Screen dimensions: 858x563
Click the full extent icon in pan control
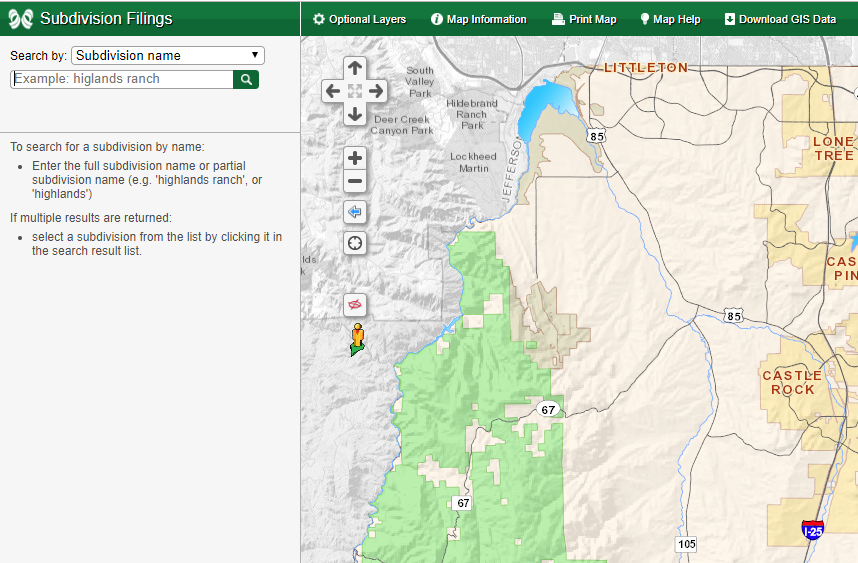pos(354,91)
